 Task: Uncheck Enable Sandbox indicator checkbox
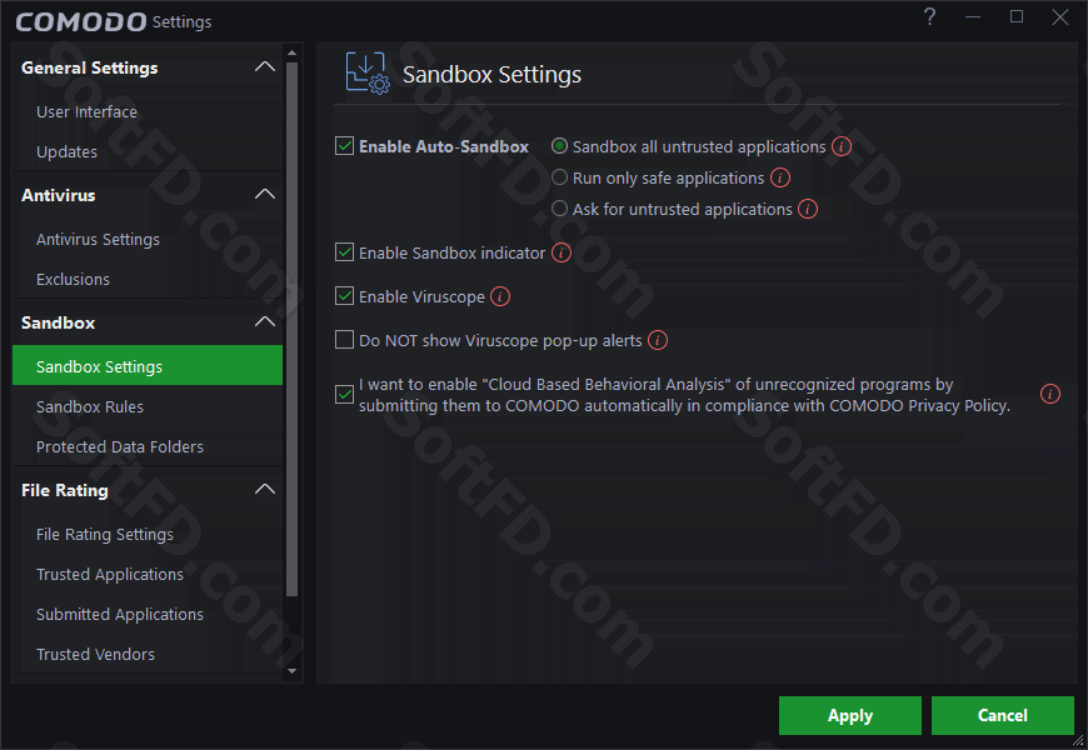point(345,252)
